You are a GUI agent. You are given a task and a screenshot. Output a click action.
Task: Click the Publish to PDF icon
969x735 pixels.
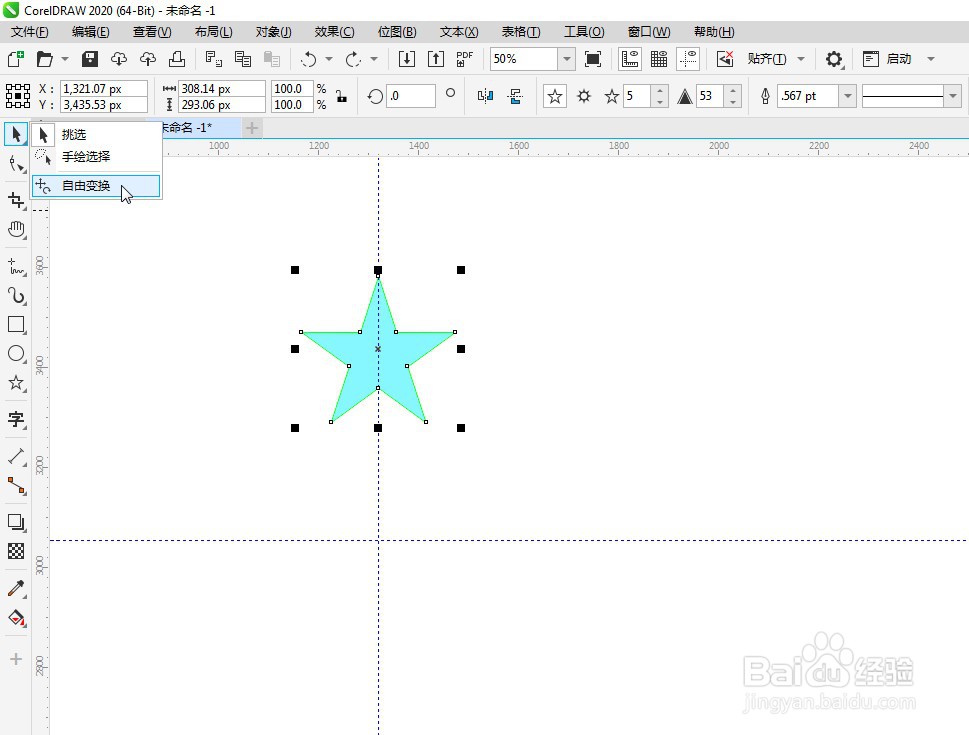pos(464,59)
